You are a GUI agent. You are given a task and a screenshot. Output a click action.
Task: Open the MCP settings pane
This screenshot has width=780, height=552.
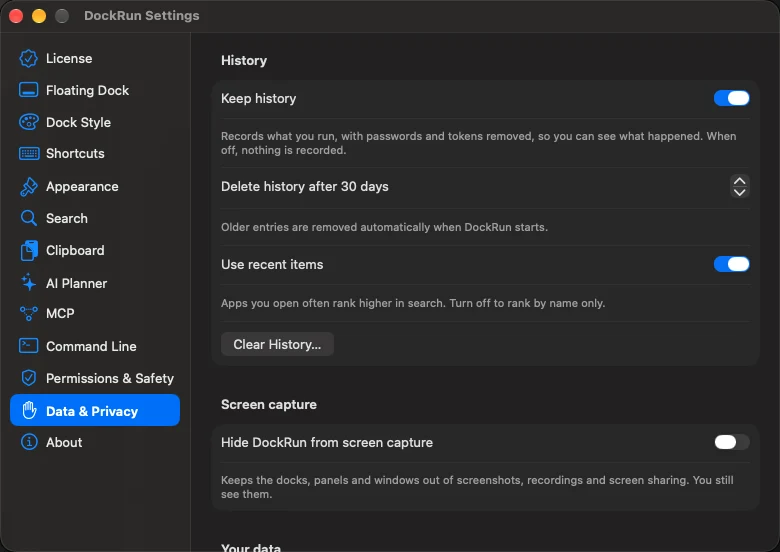tap(95, 314)
